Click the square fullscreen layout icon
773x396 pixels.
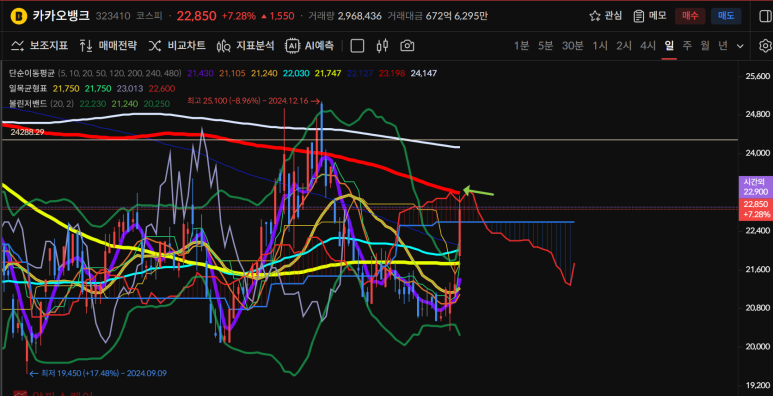(357, 46)
